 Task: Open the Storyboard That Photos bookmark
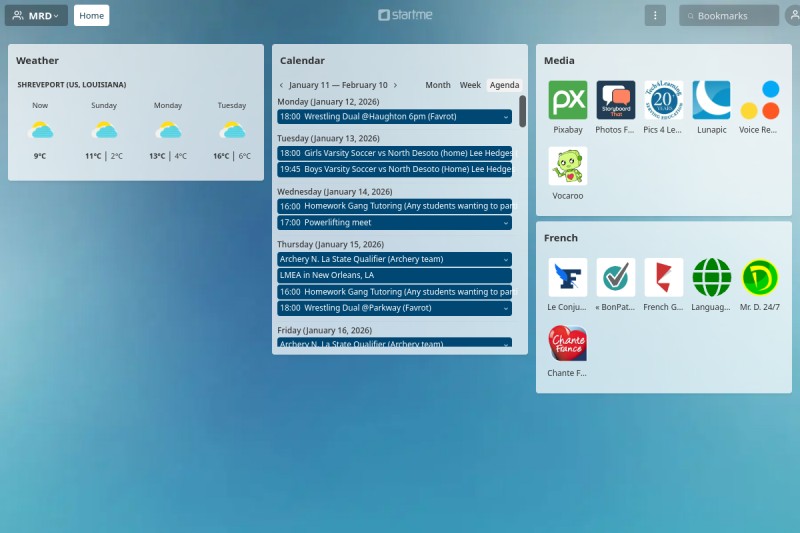coord(616,100)
